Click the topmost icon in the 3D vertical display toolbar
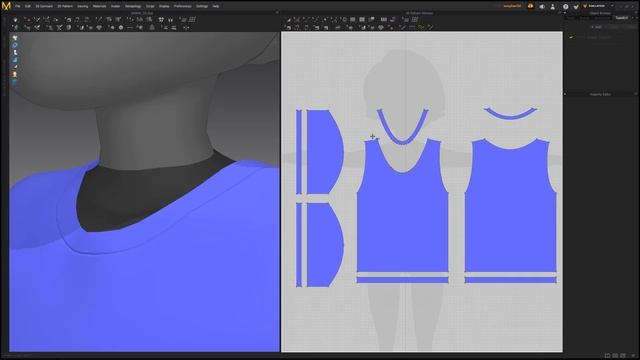This screenshot has width=640, height=360. 15,38
